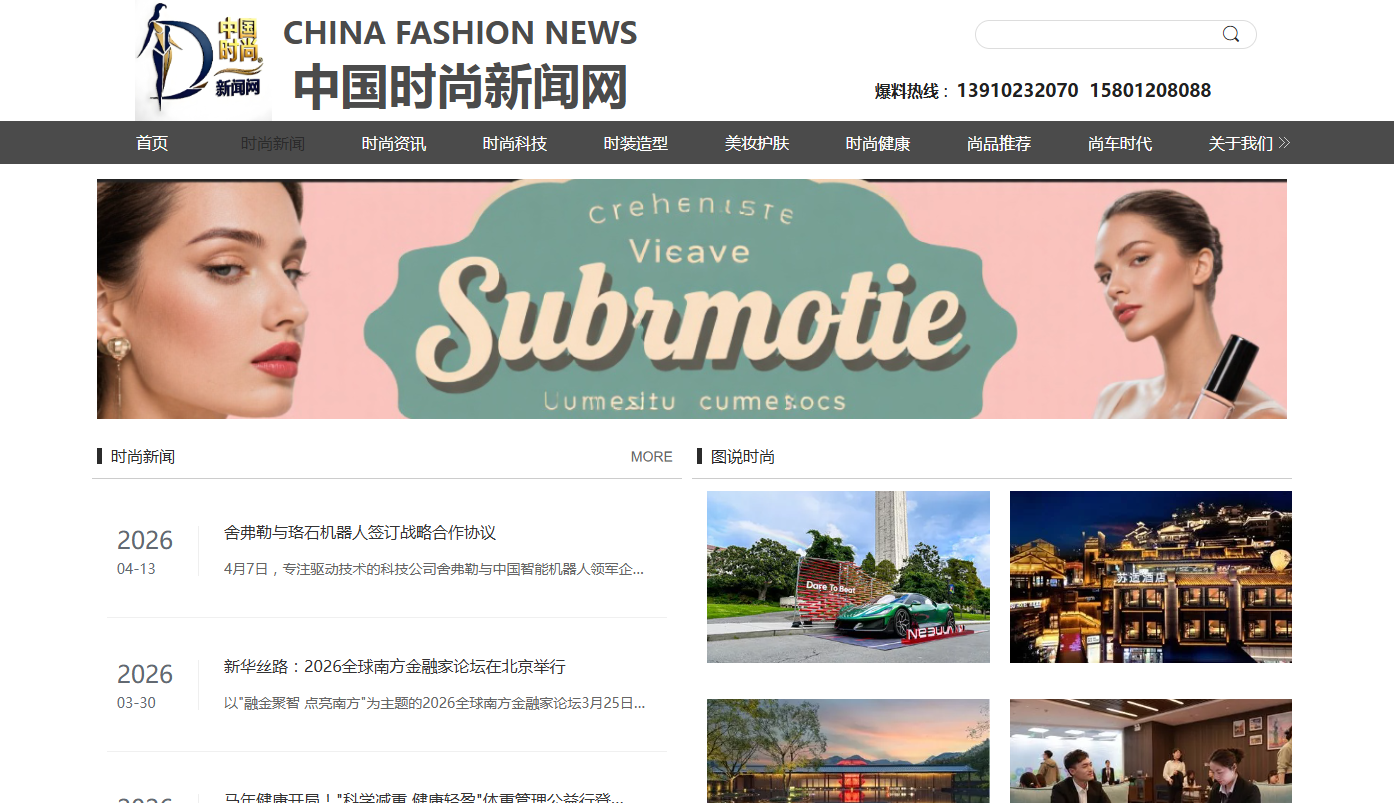Navigate to 美妆护肤 page

[x=757, y=143]
